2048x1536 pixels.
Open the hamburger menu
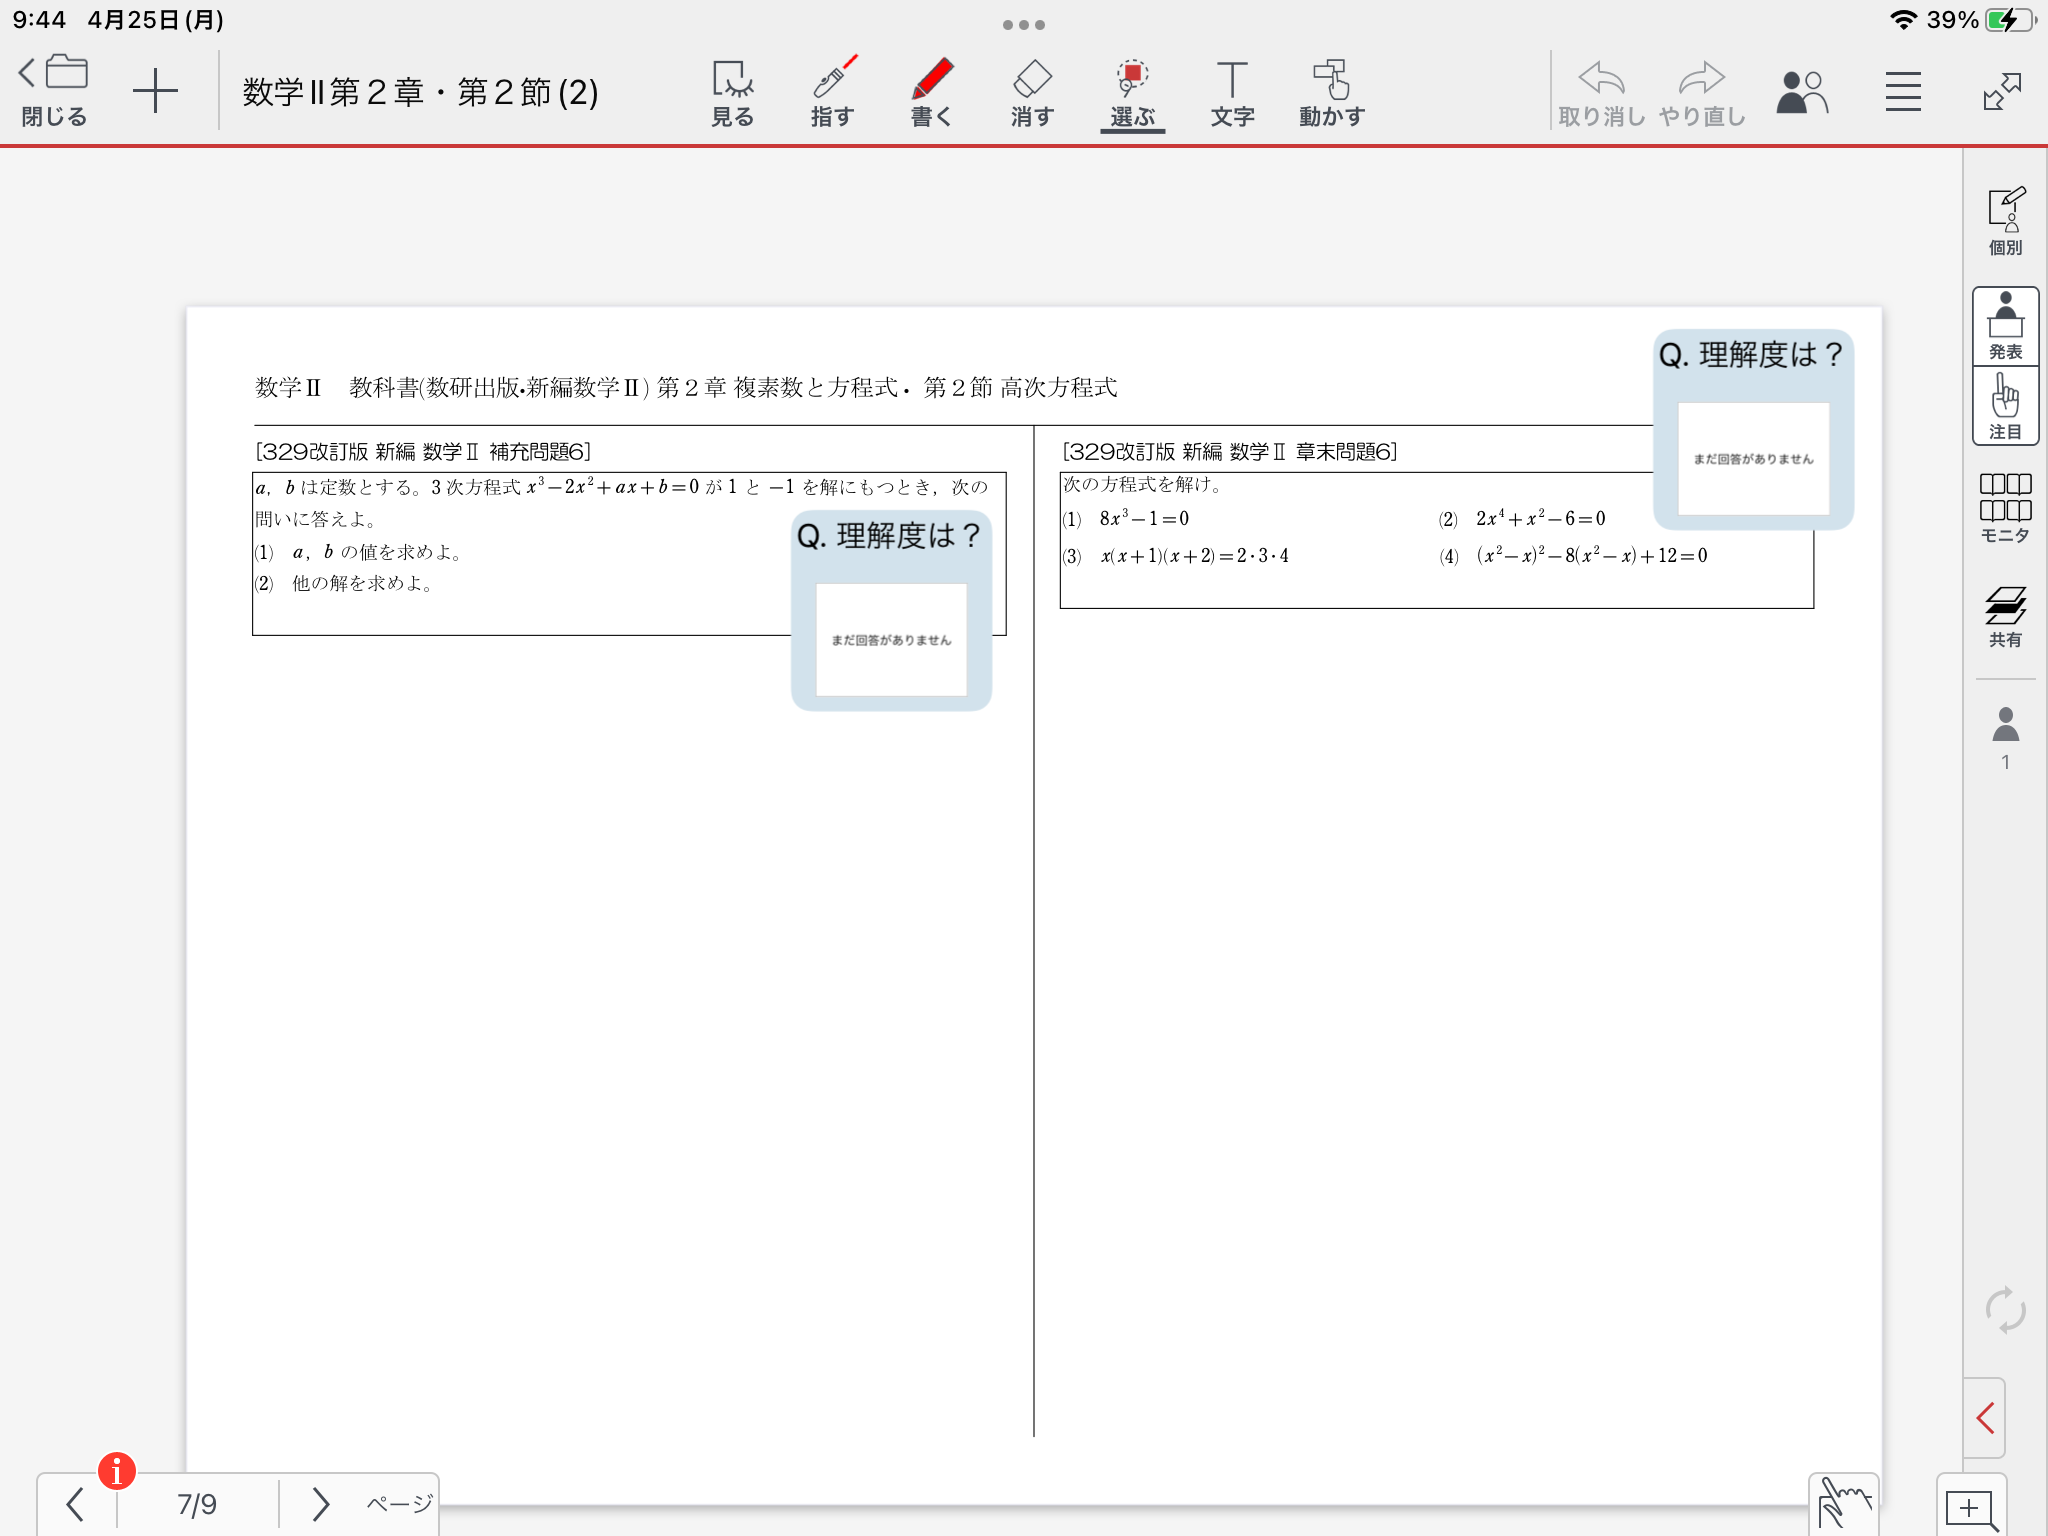click(1903, 92)
